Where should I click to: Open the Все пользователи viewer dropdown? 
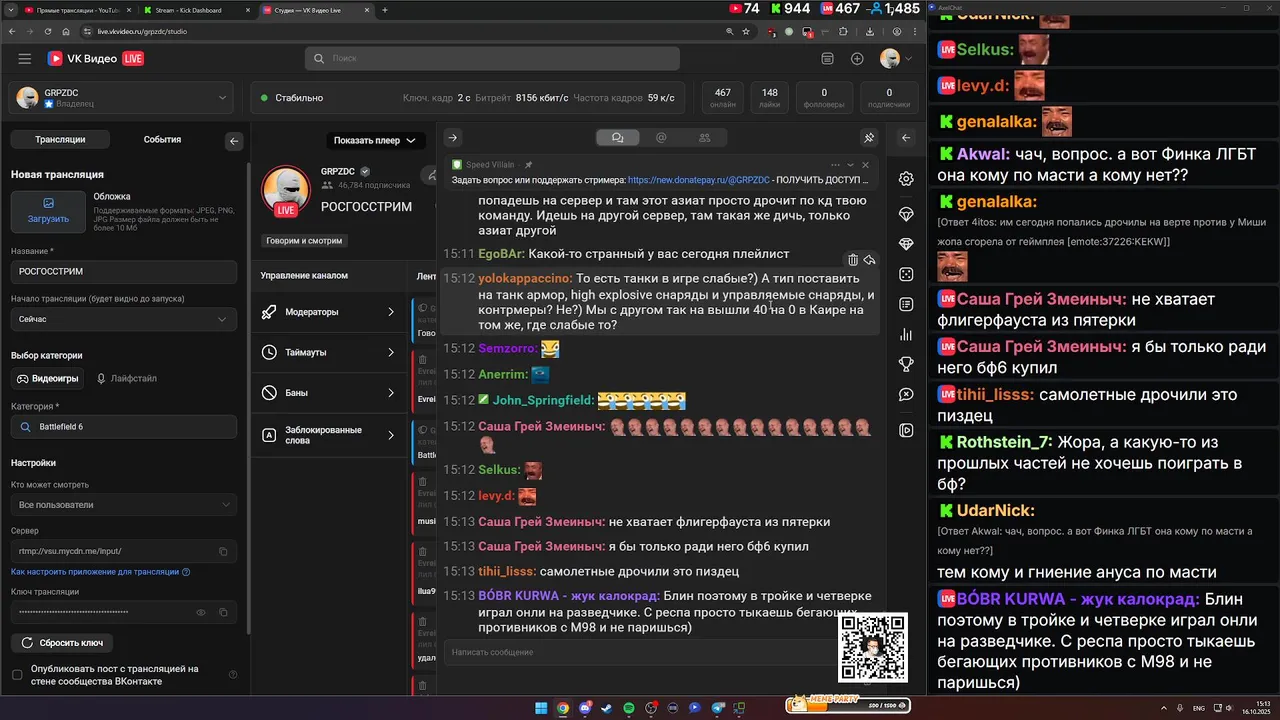[x=124, y=505]
